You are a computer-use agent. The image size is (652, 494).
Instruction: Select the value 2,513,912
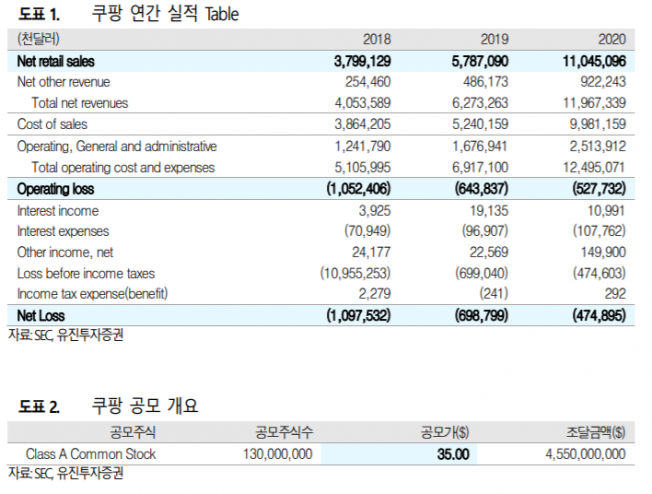pos(598,146)
